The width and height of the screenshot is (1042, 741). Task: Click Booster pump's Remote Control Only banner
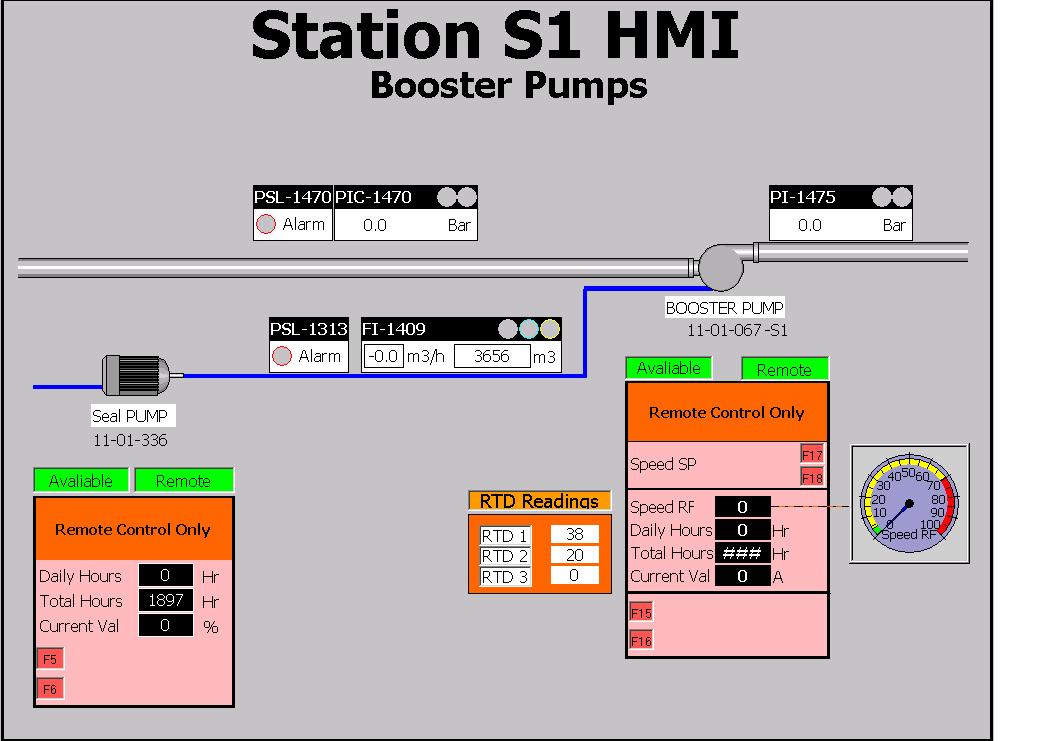point(727,412)
